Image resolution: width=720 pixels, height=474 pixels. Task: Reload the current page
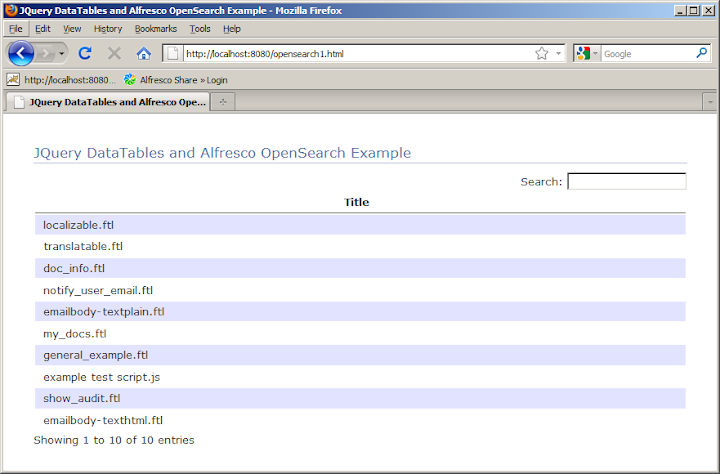(85, 54)
